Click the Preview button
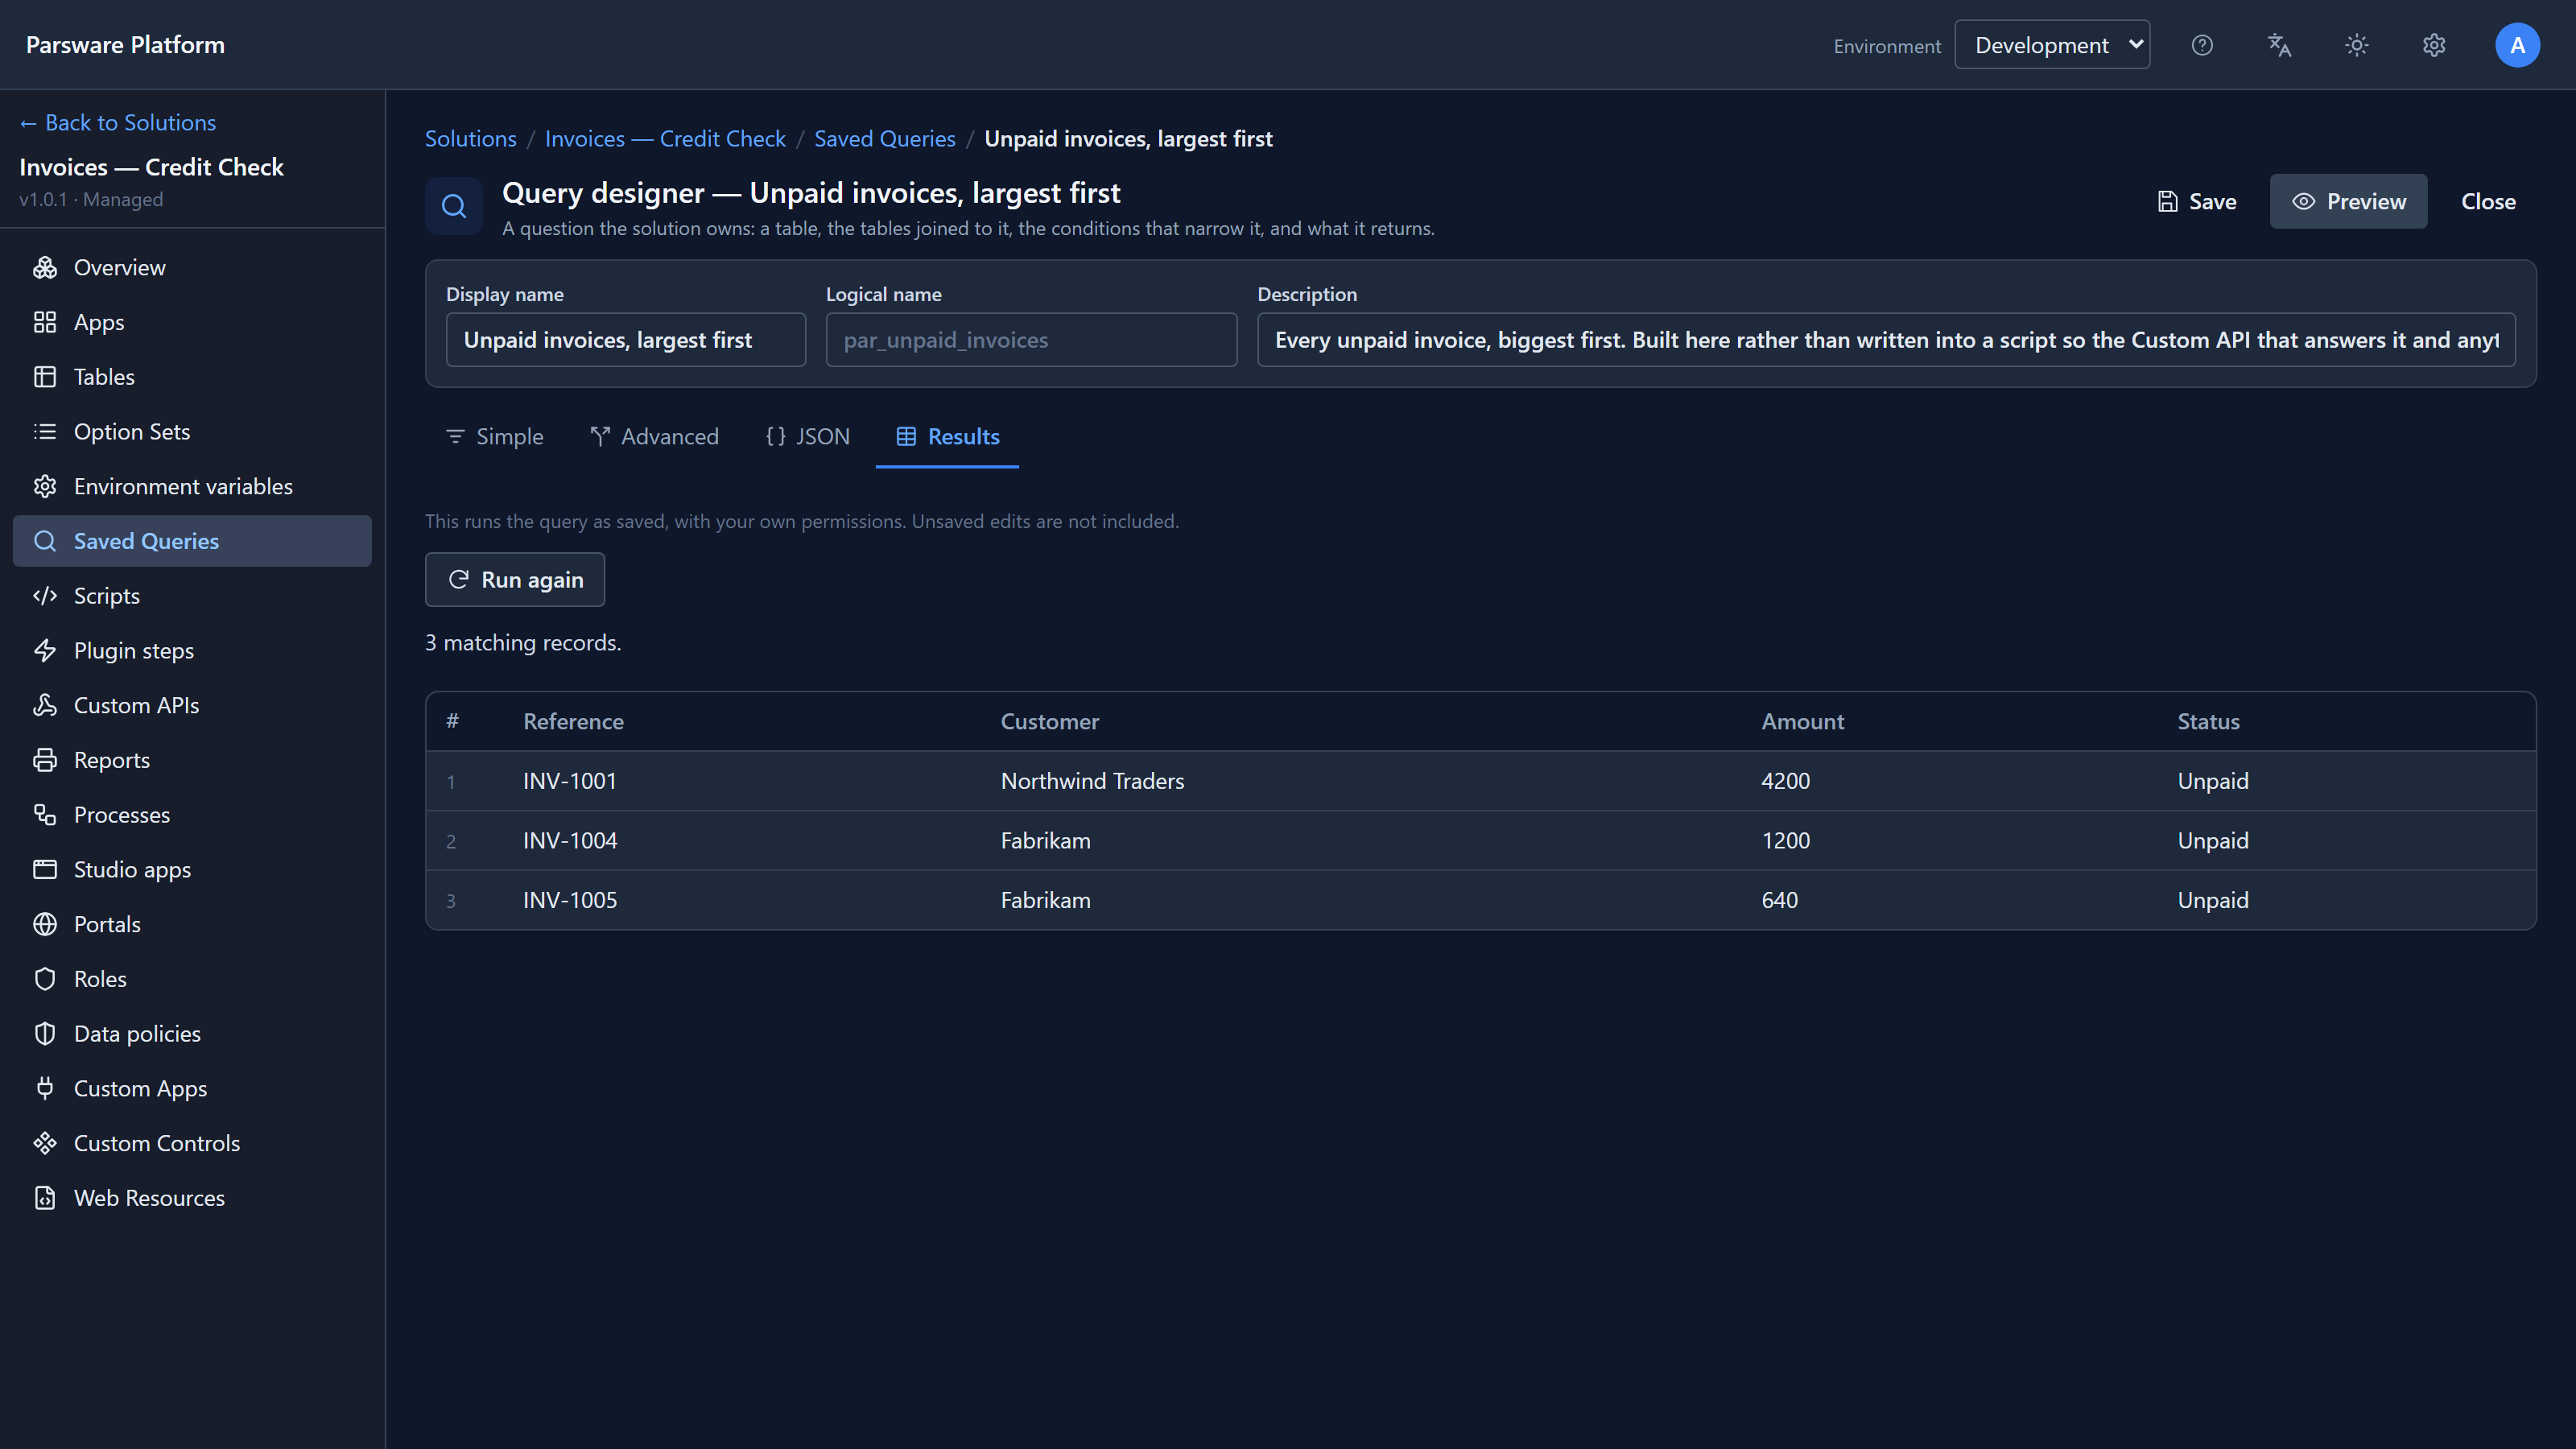Image resolution: width=2576 pixels, height=1449 pixels. click(x=2348, y=201)
